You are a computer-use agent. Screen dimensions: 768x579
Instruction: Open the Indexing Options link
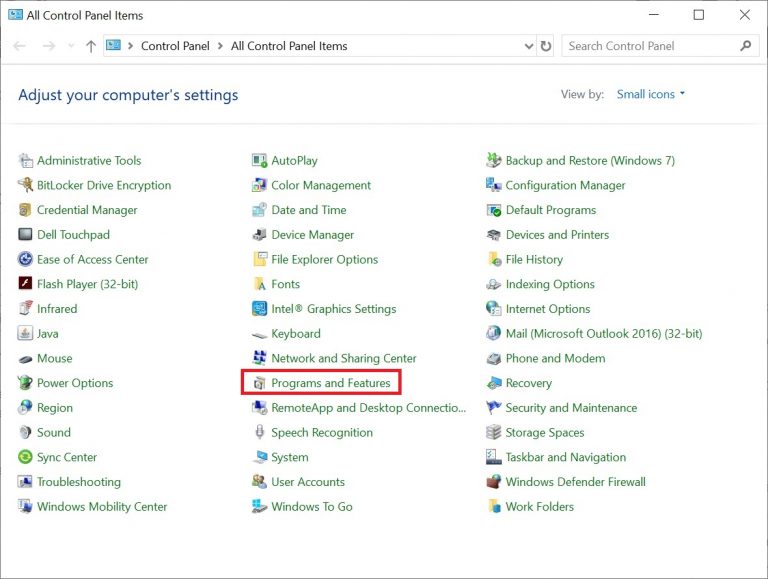pos(550,284)
